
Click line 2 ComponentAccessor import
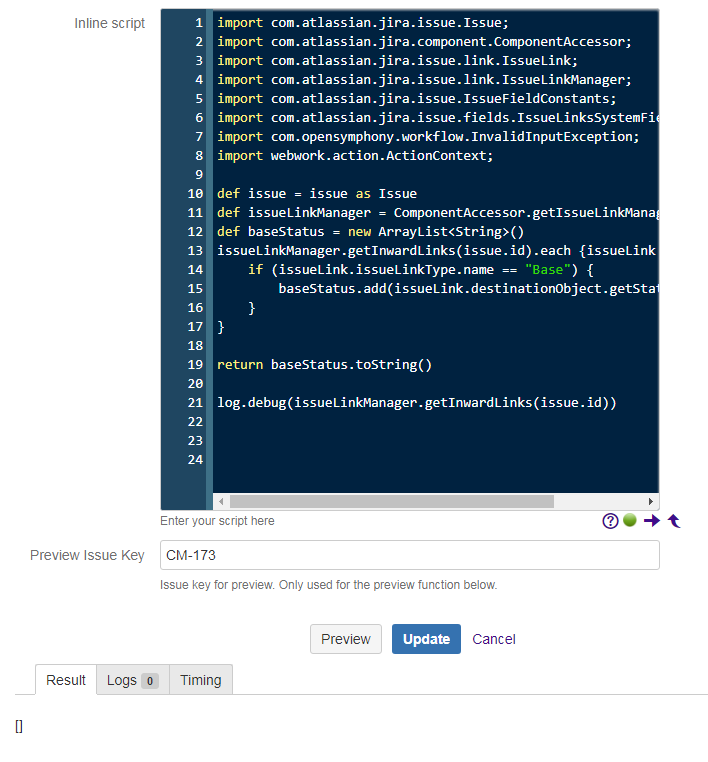click(424, 42)
